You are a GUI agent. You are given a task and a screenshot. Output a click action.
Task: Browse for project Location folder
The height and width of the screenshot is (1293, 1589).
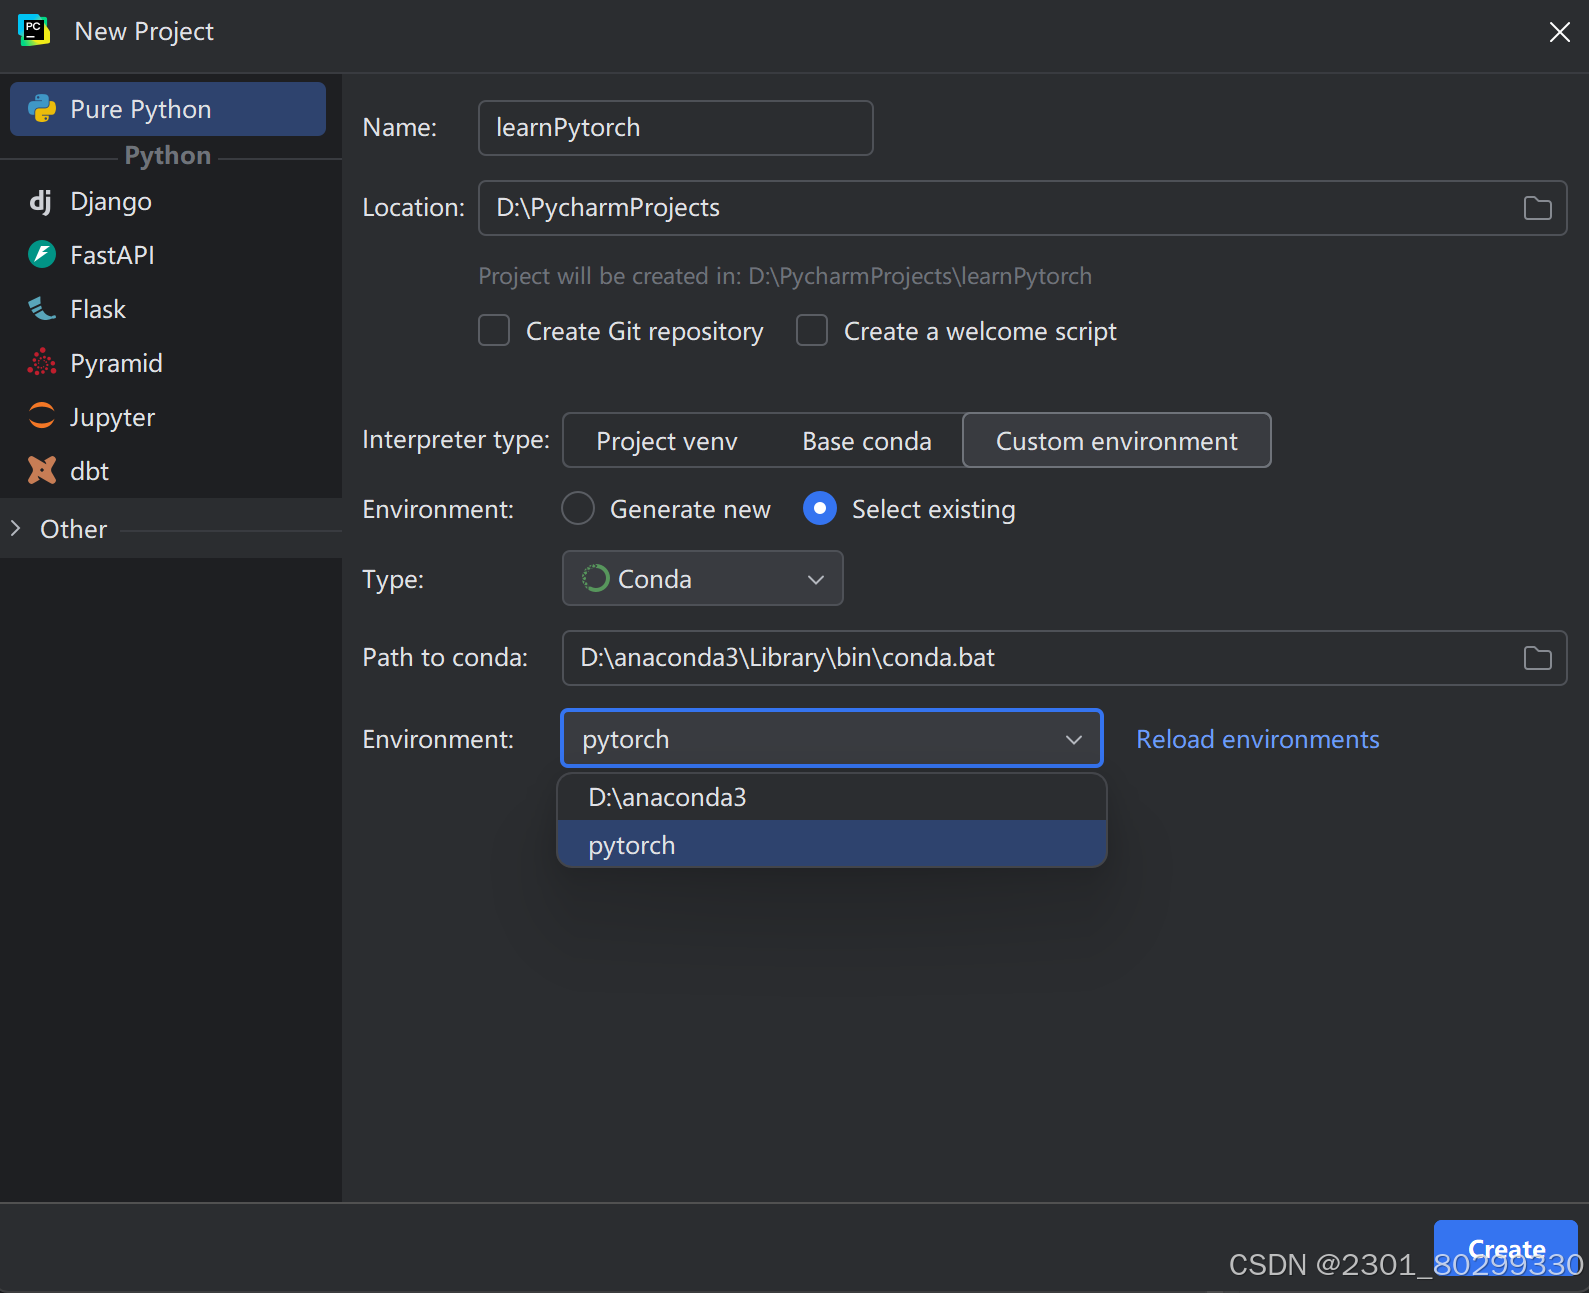coord(1537,208)
